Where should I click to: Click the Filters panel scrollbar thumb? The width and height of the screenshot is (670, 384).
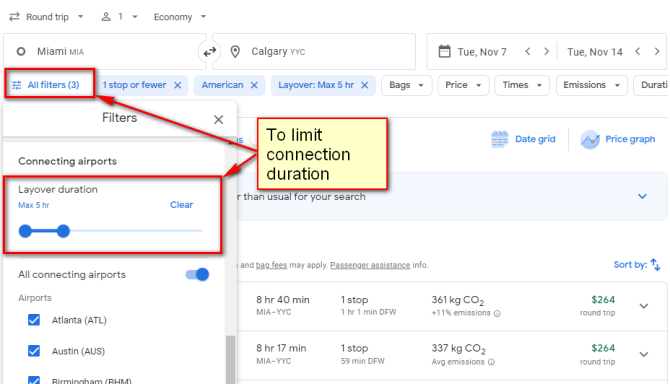[x=231, y=360]
